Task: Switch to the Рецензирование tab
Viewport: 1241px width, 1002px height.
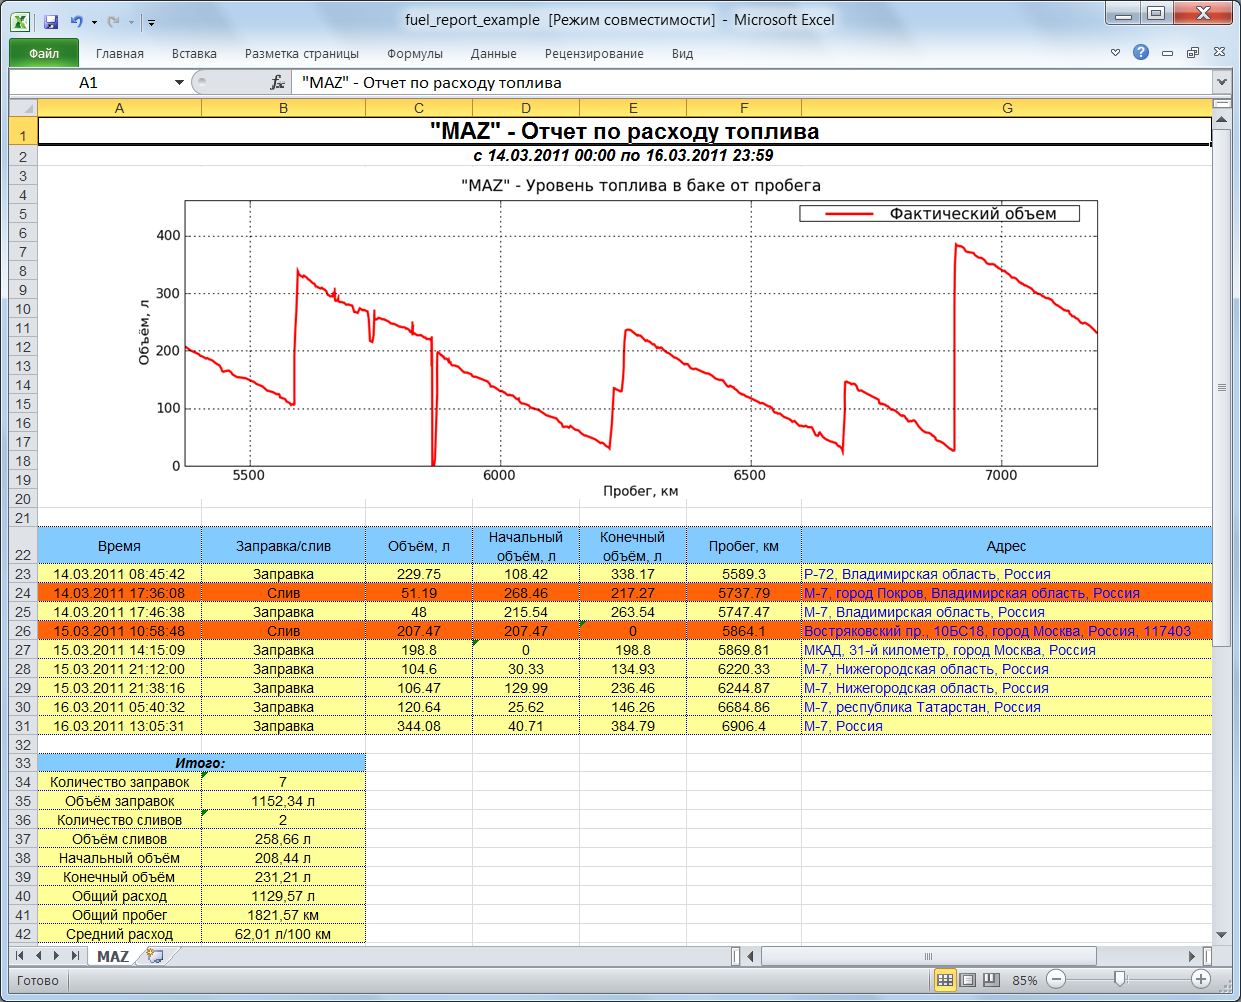Action: tap(594, 54)
